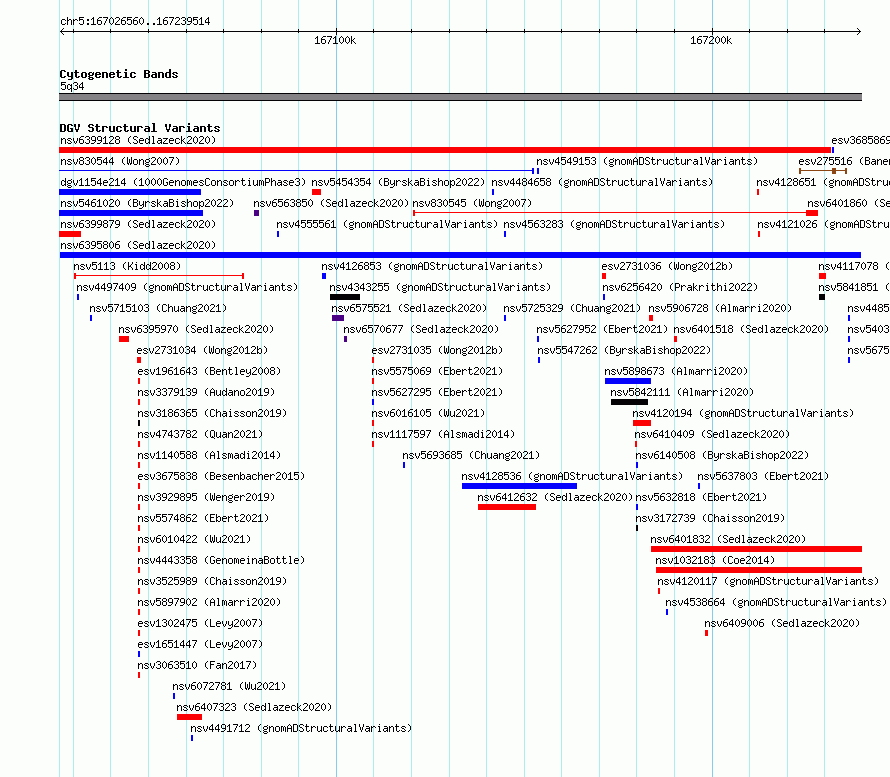Screen dimensions: 890x777
Task: Open label nsv5637803 (Ebert2021)
Action: (x=763, y=476)
